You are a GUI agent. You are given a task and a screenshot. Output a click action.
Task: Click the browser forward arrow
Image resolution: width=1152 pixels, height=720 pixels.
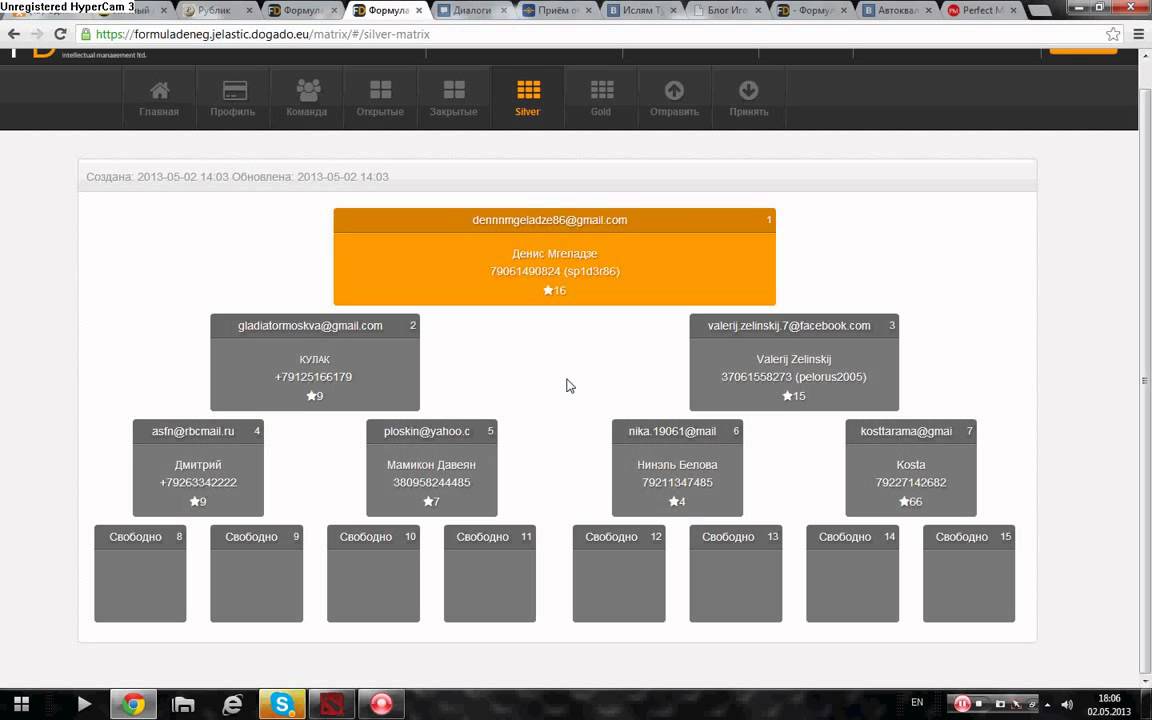tap(37, 34)
